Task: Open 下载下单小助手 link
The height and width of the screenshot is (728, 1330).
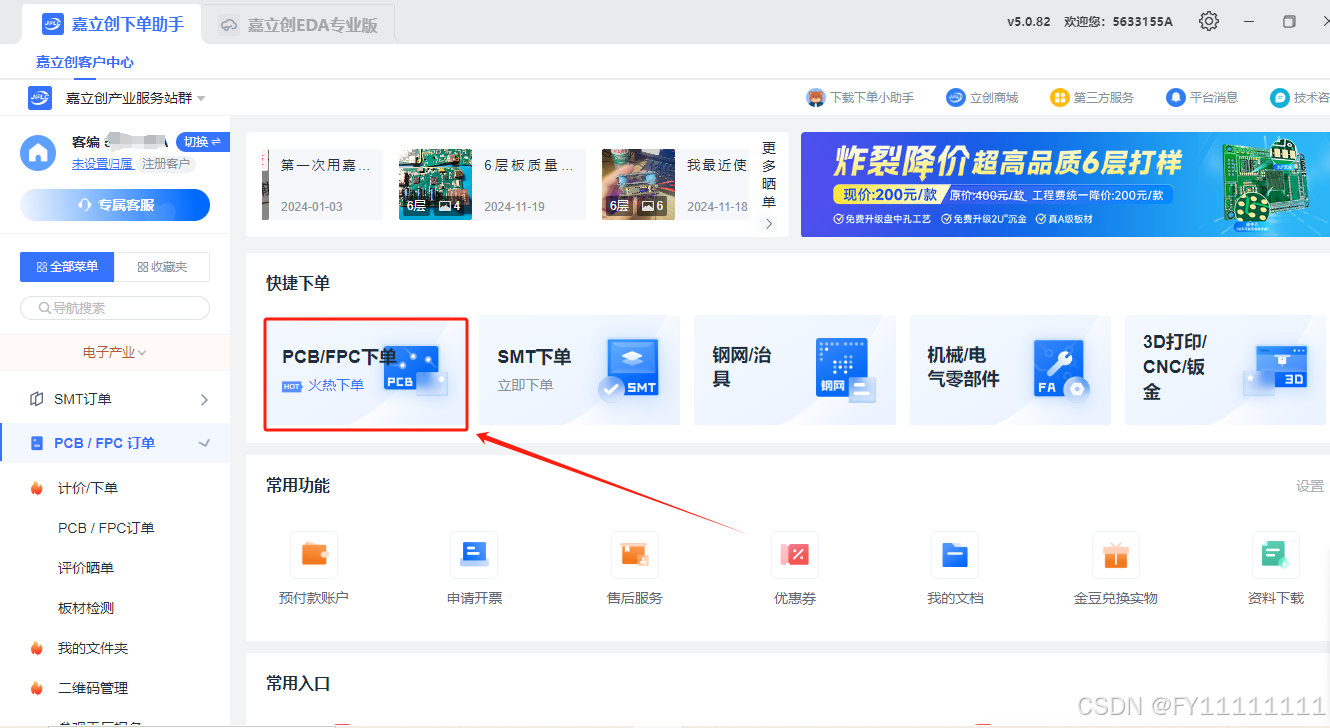Action: point(861,97)
